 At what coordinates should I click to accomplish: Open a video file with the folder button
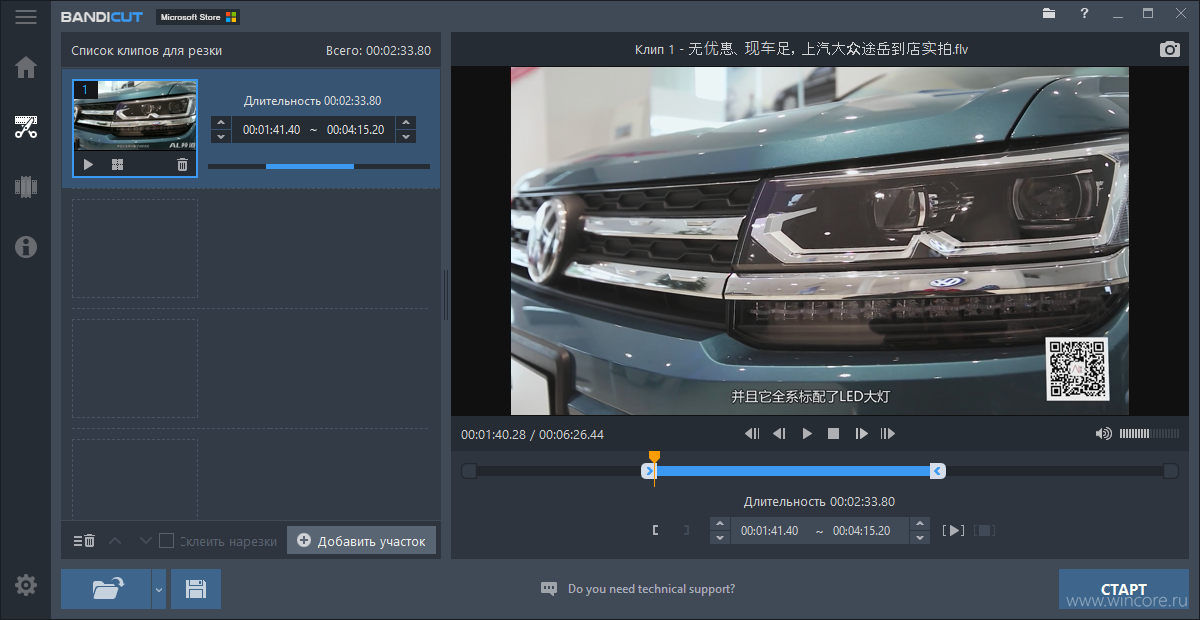click(x=106, y=589)
